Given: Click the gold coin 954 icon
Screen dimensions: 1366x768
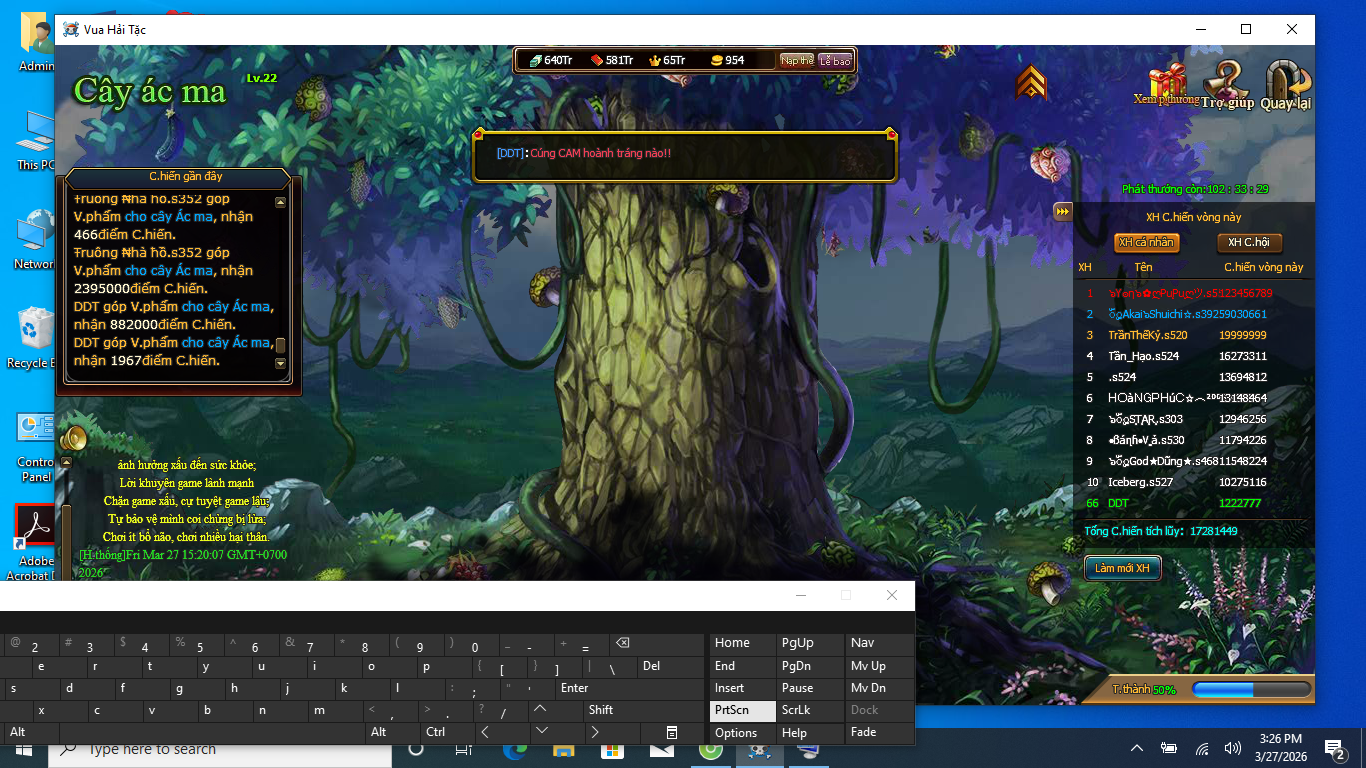Looking at the screenshot, I should click(x=716, y=61).
